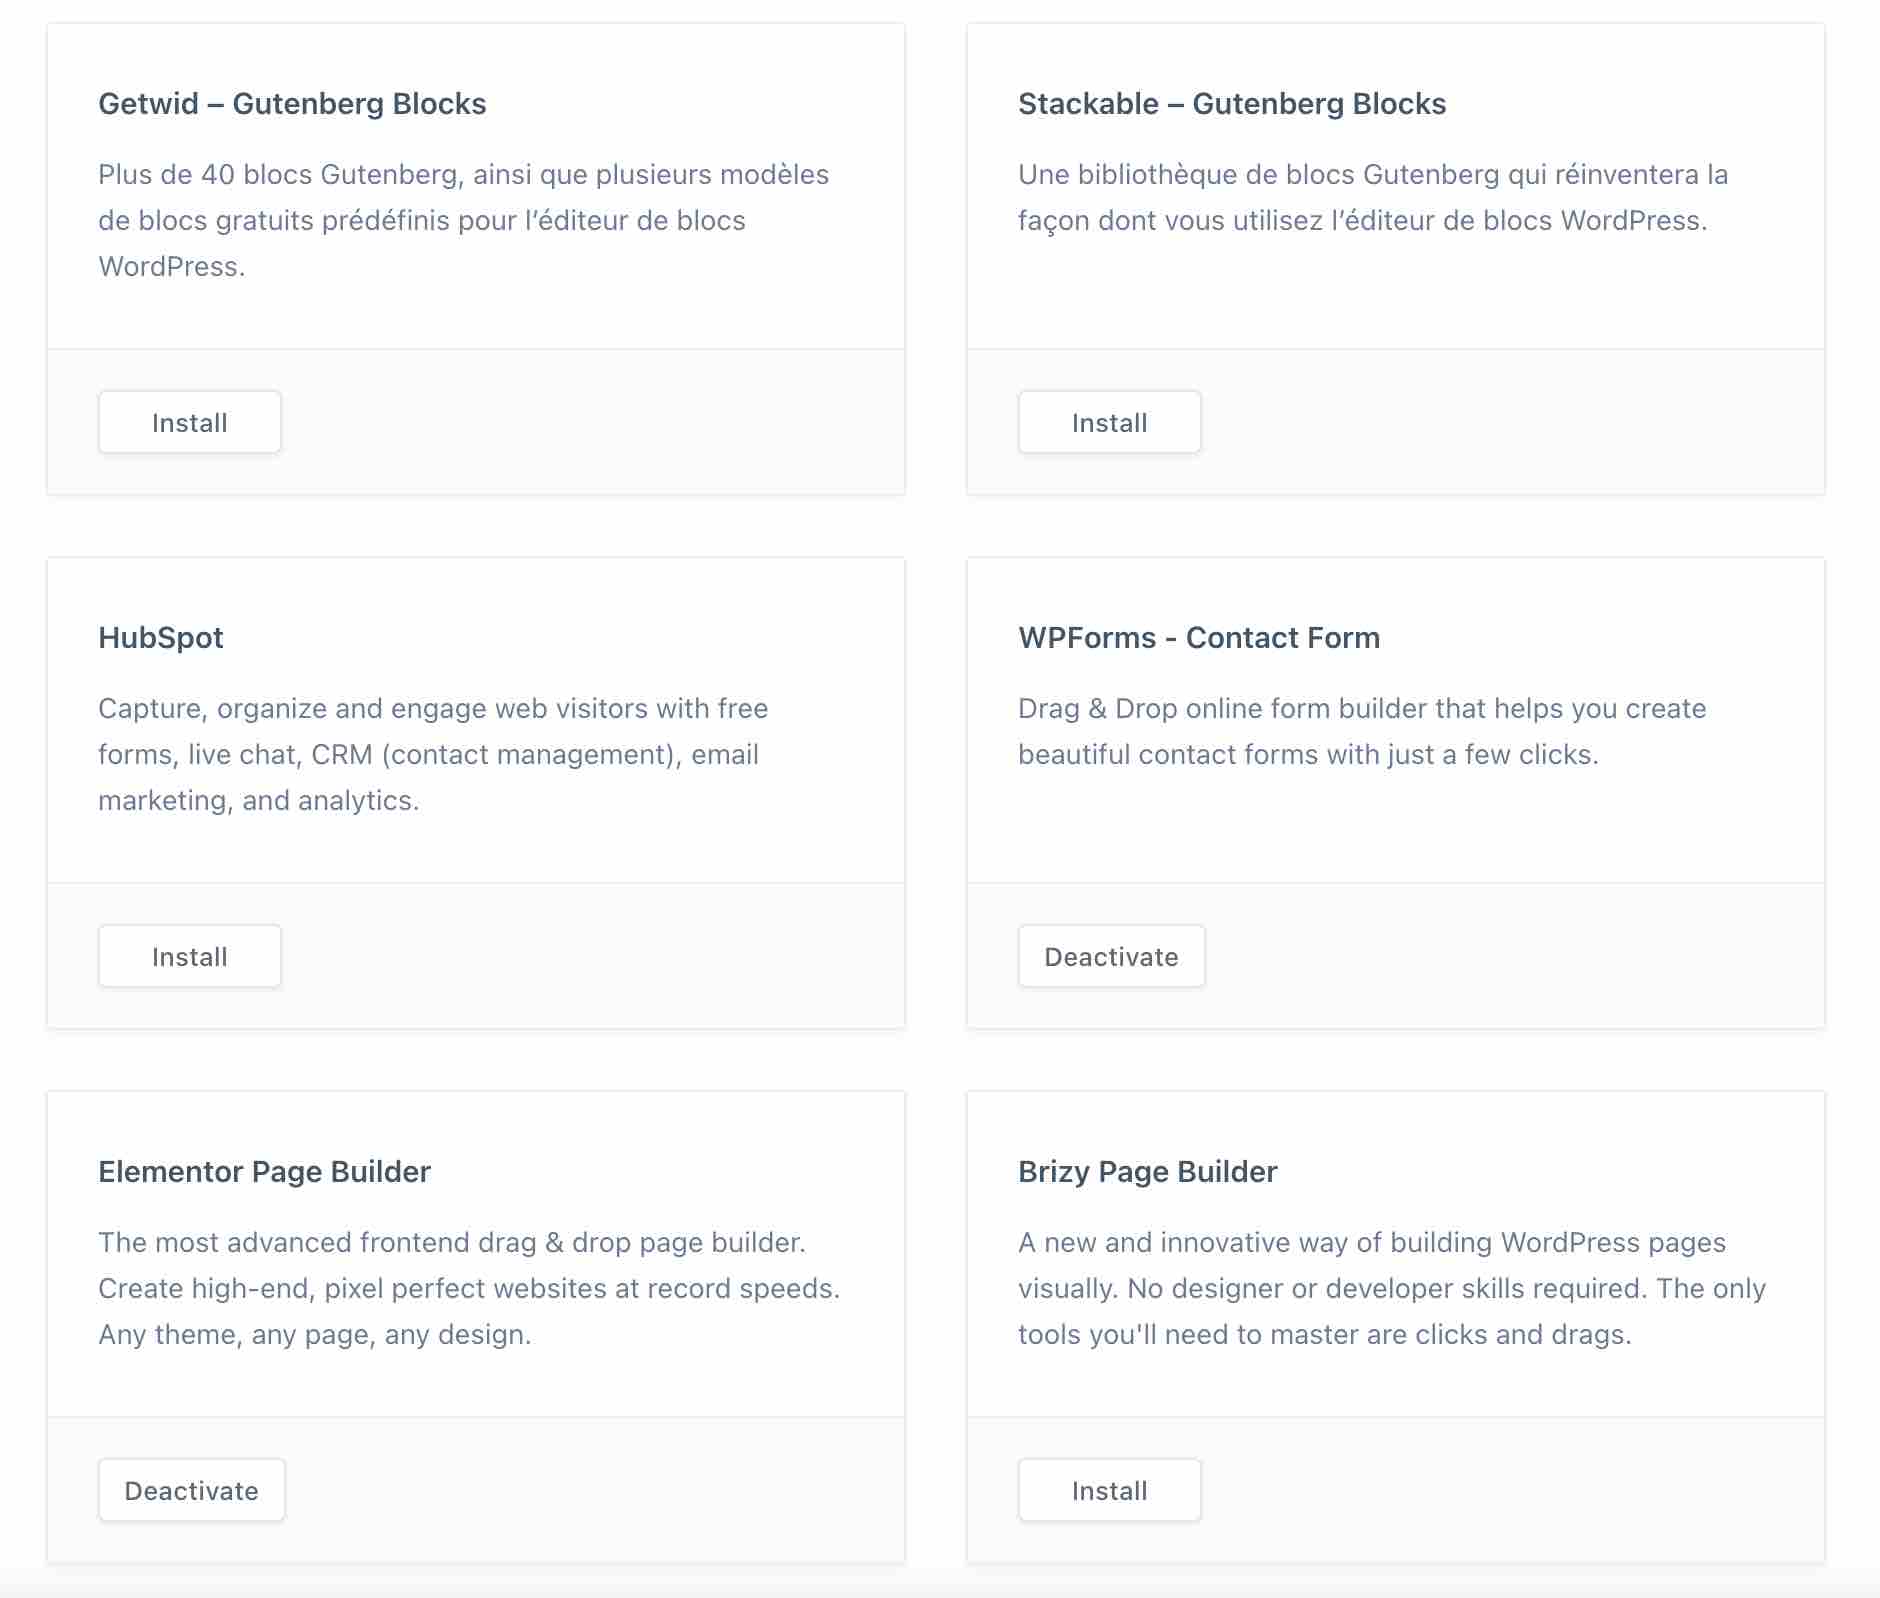1880x1598 pixels.
Task: Click Brizy's description about building WordPress pages
Action: coord(1391,1288)
